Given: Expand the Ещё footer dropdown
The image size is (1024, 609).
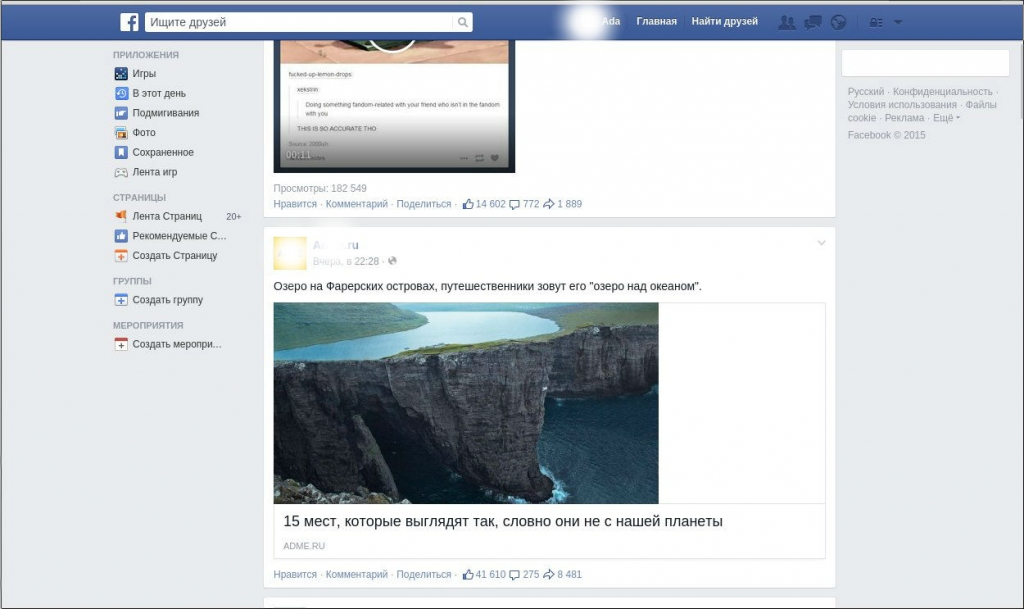Looking at the screenshot, I should coord(946,118).
